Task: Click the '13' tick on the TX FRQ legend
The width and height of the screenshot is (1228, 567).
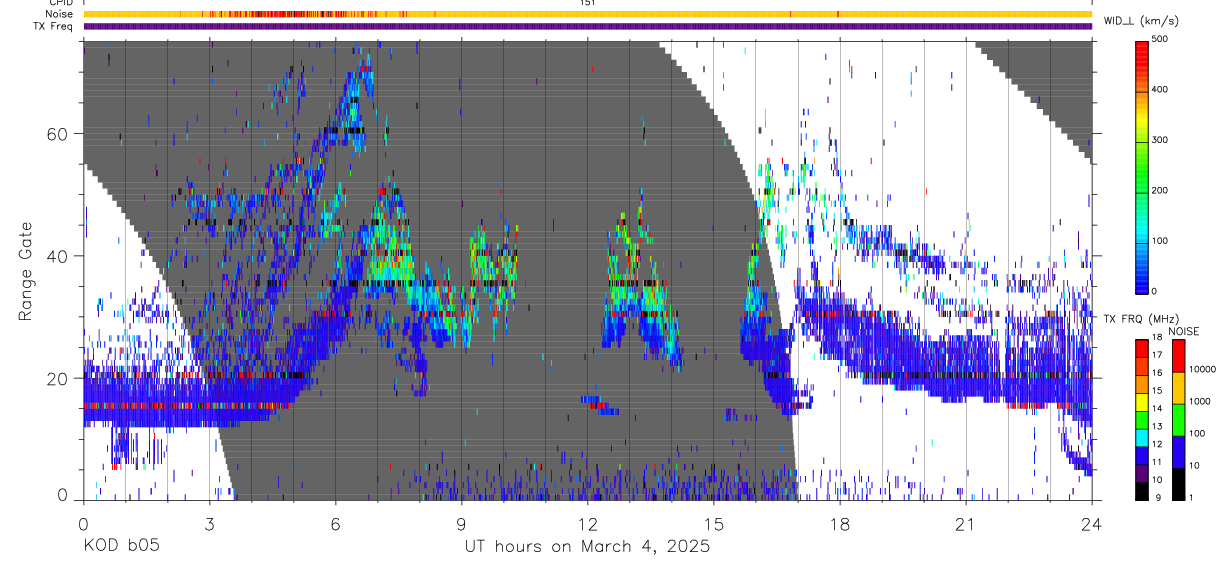Action: (1157, 426)
